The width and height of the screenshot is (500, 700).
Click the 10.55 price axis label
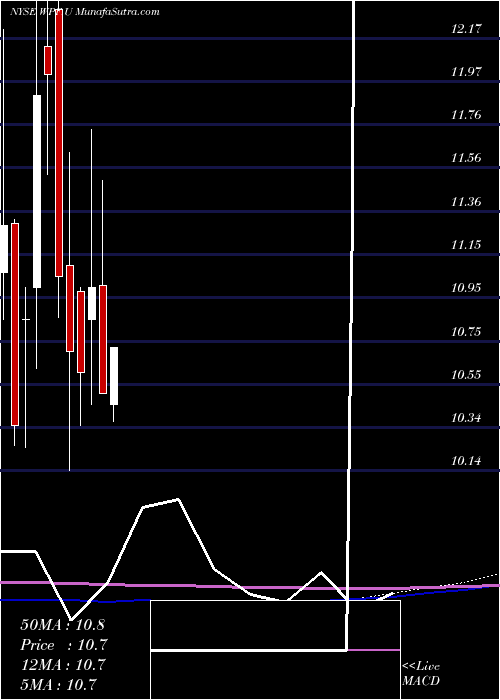pyautogui.click(x=467, y=375)
